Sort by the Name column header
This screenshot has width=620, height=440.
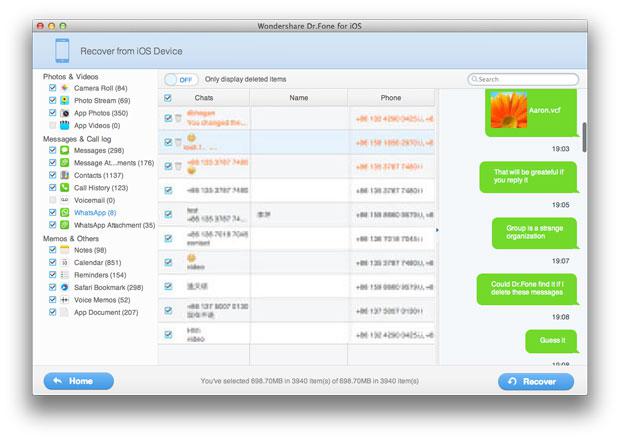pyautogui.click(x=299, y=98)
